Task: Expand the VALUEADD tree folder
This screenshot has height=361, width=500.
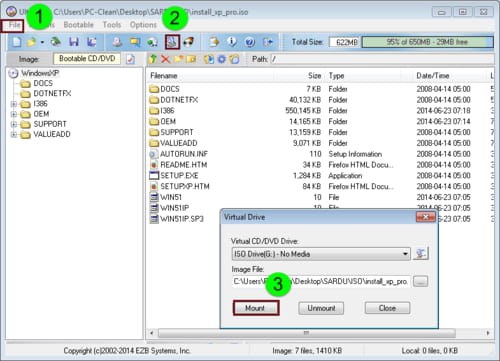Action: [x=14, y=135]
